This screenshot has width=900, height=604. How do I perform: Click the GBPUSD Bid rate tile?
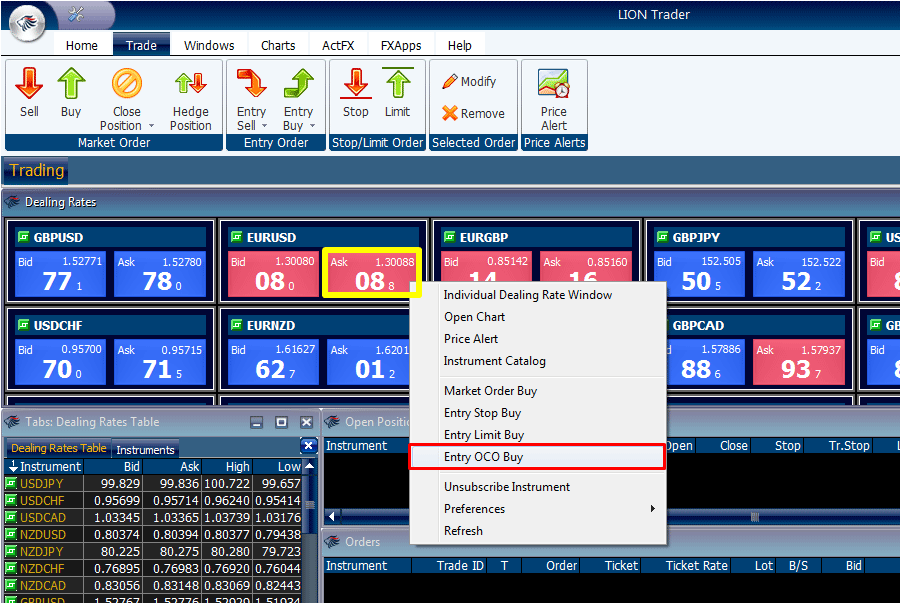[x=60, y=274]
